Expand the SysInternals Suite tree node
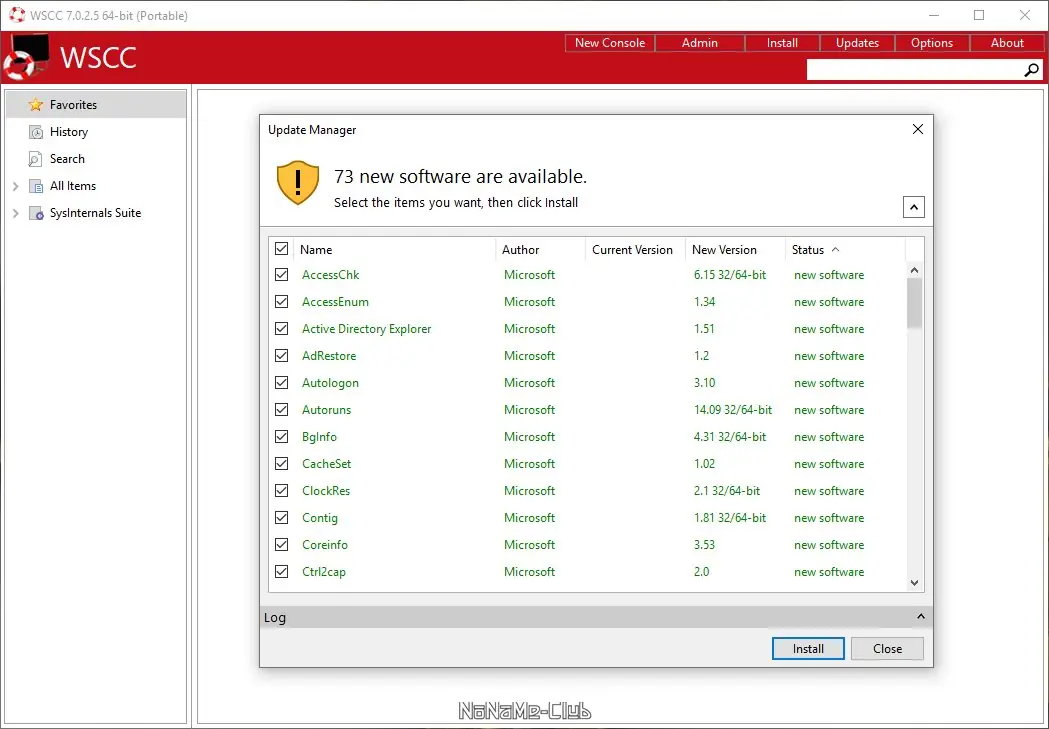This screenshot has width=1049, height=729. tap(15, 213)
